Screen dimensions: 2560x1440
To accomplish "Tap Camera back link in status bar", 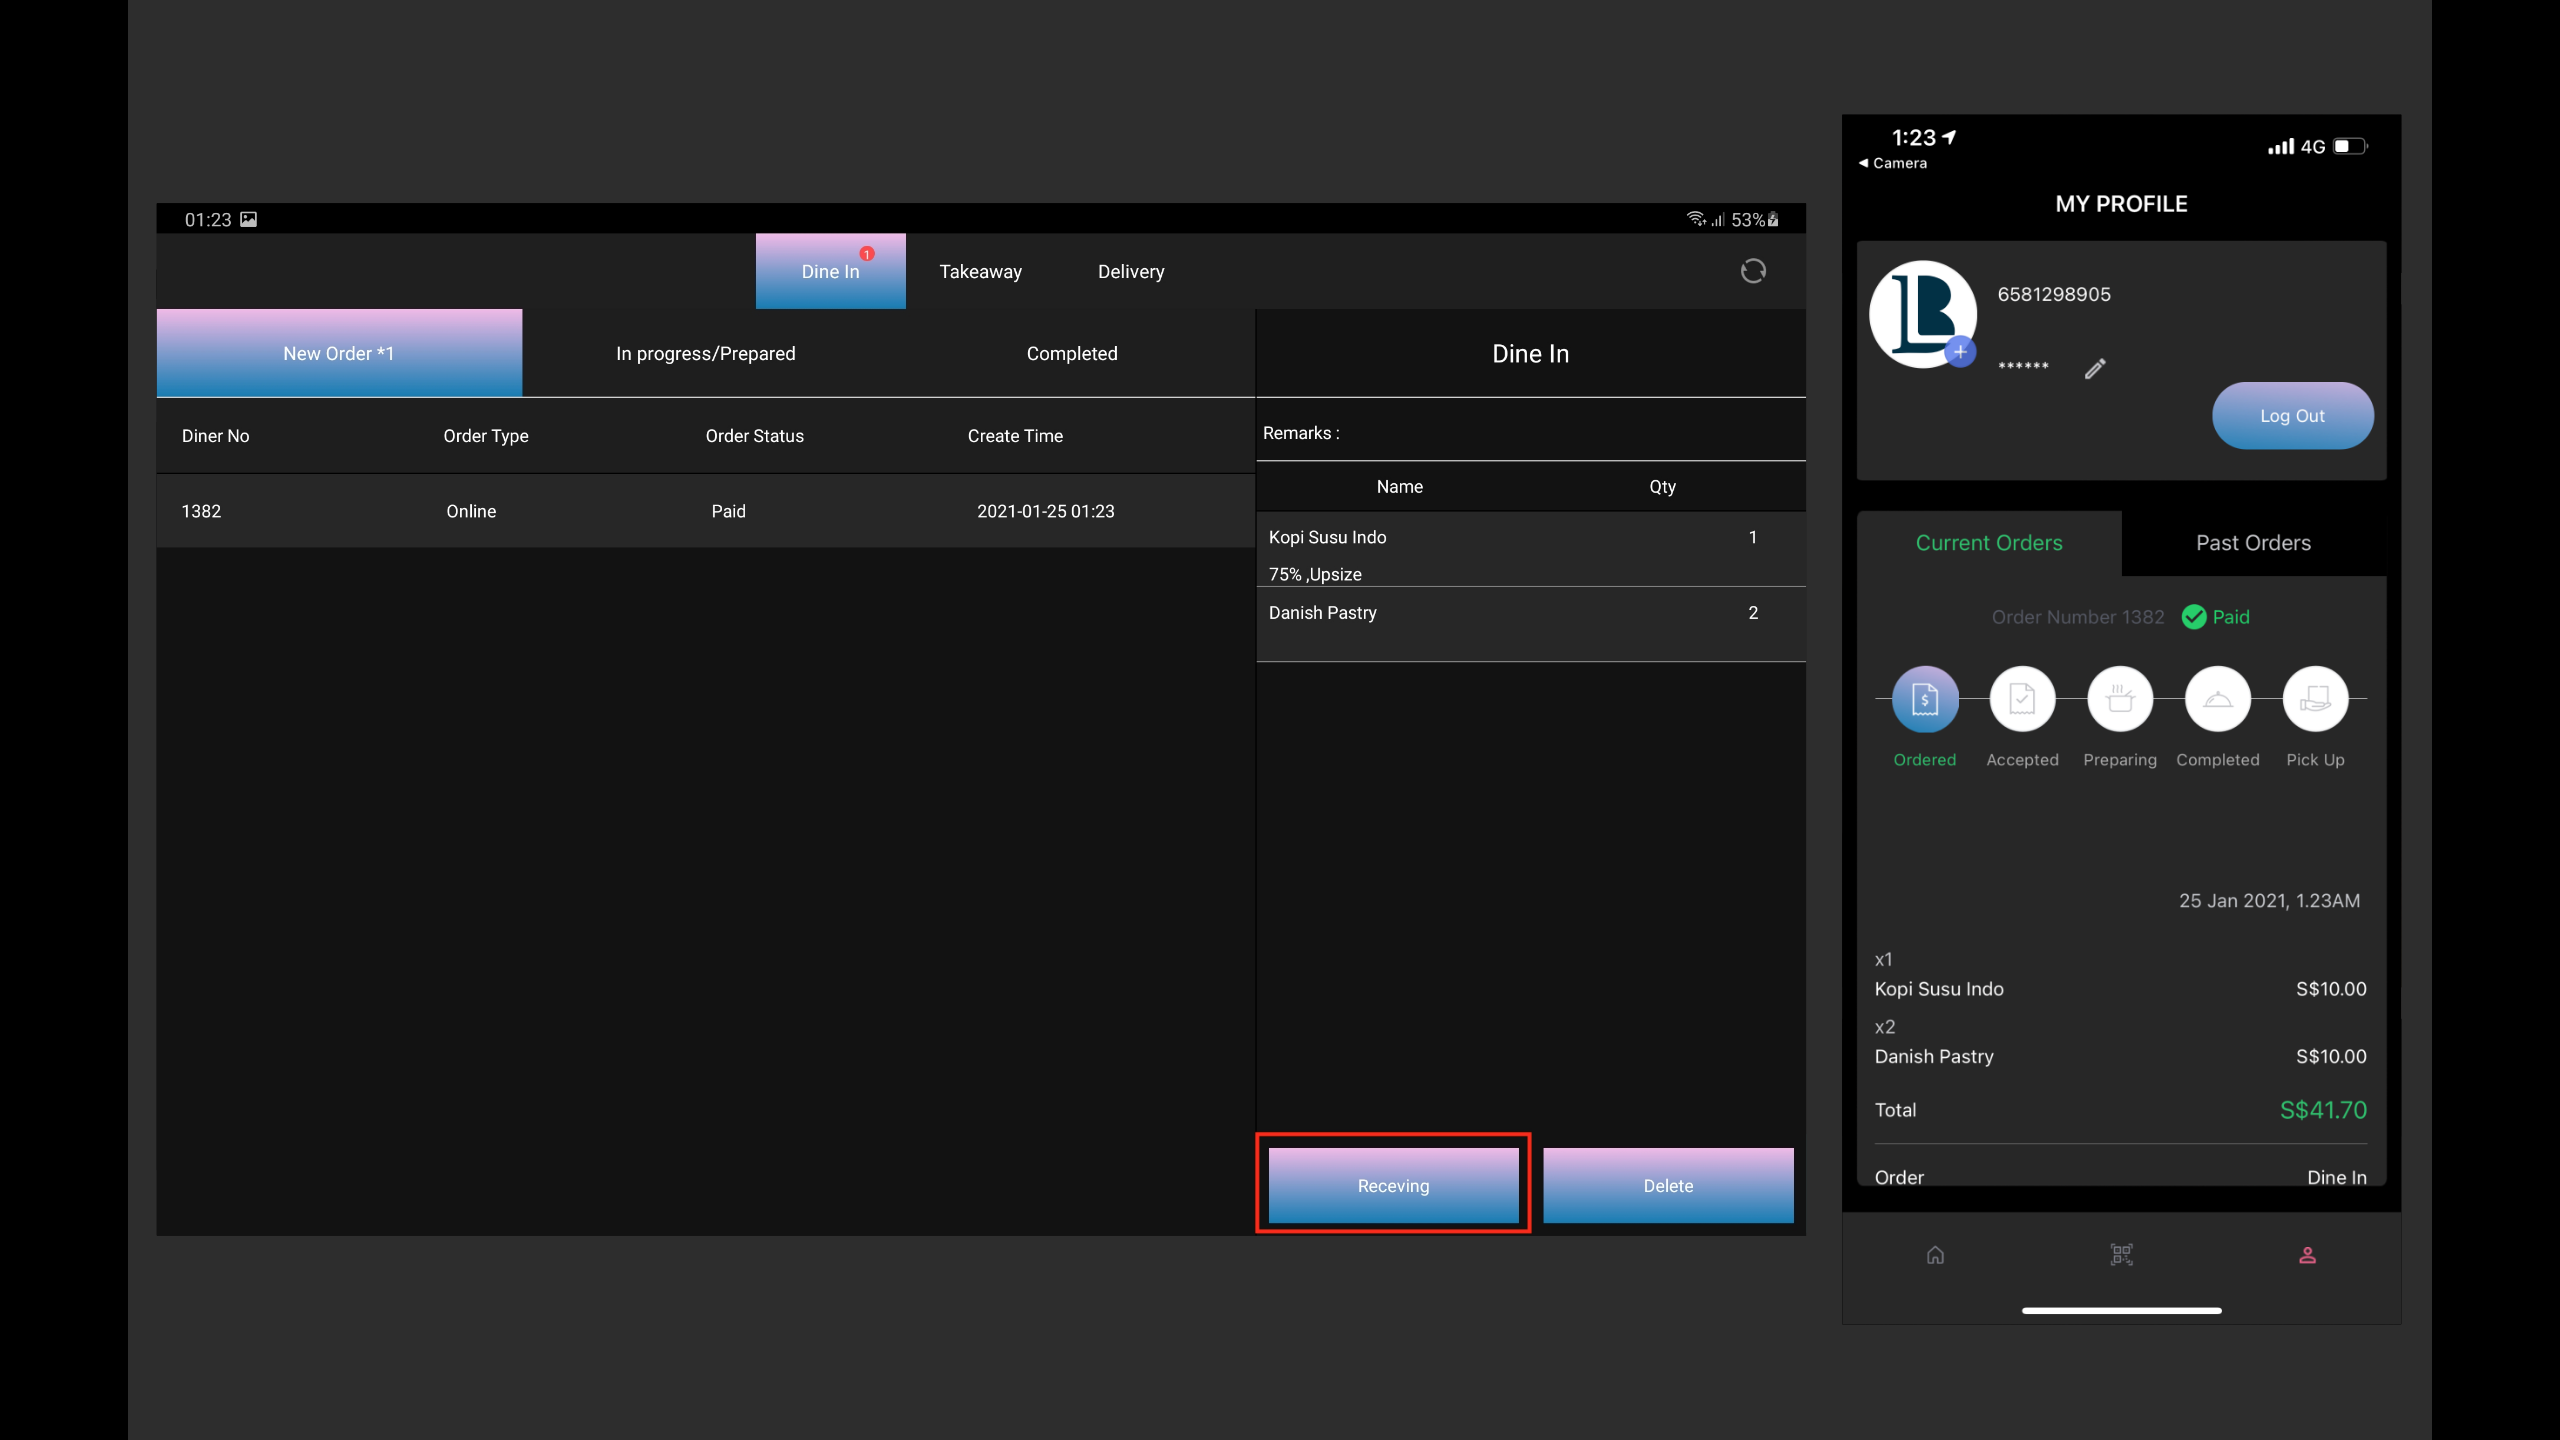I will (1892, 163).
